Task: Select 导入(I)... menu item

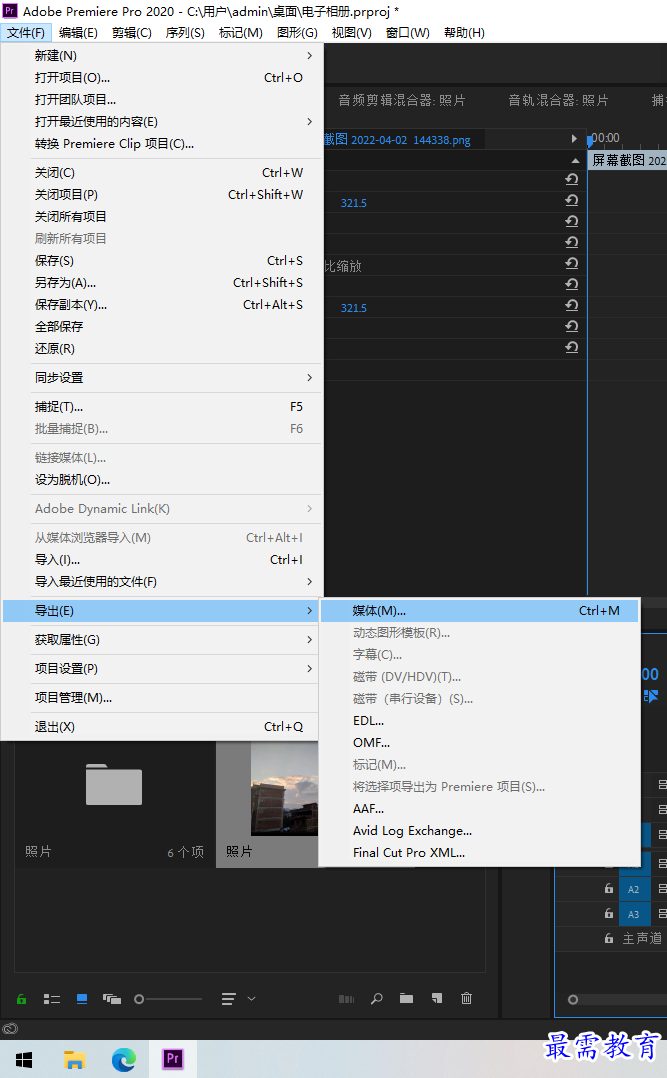Action: (x=162, y=560)
